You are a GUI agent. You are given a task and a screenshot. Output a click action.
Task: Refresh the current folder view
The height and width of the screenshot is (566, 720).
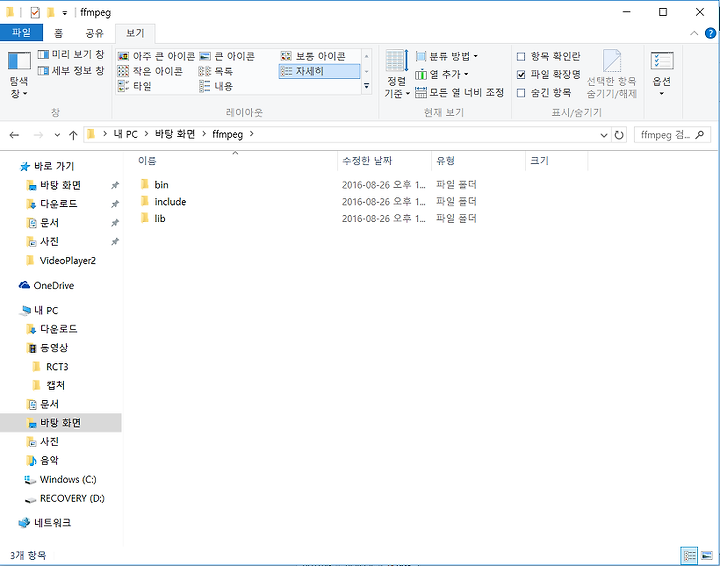[x=619, y=135]
